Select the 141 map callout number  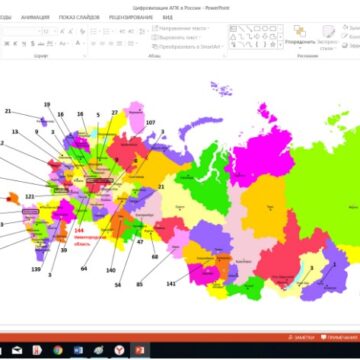pos(171,284)
